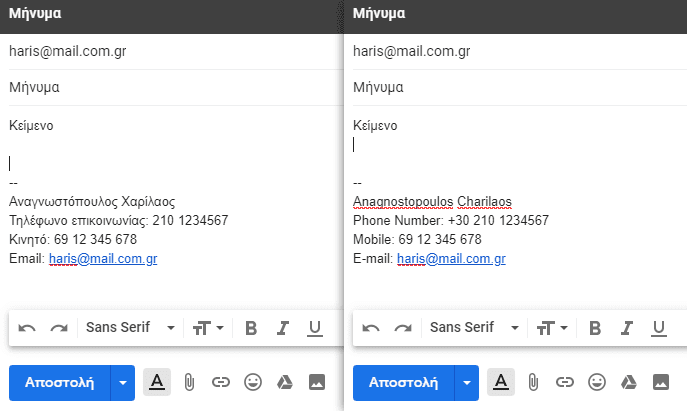687x411 pixels.
Task: Click the line Mobile: 69 12 345 678
Action: pyautogui.click(x=417, y=239)
